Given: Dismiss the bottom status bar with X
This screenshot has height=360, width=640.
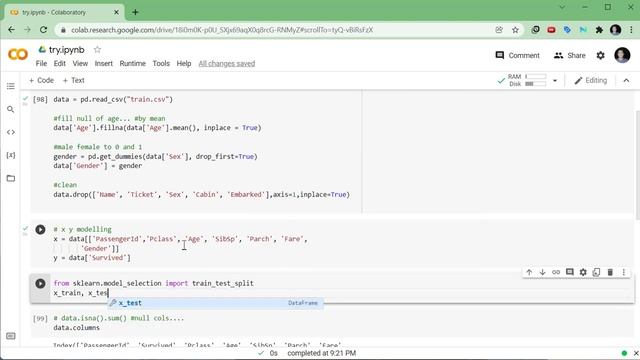Looking at the screenshot, I should pyautogui.click(x=636, y=353).
